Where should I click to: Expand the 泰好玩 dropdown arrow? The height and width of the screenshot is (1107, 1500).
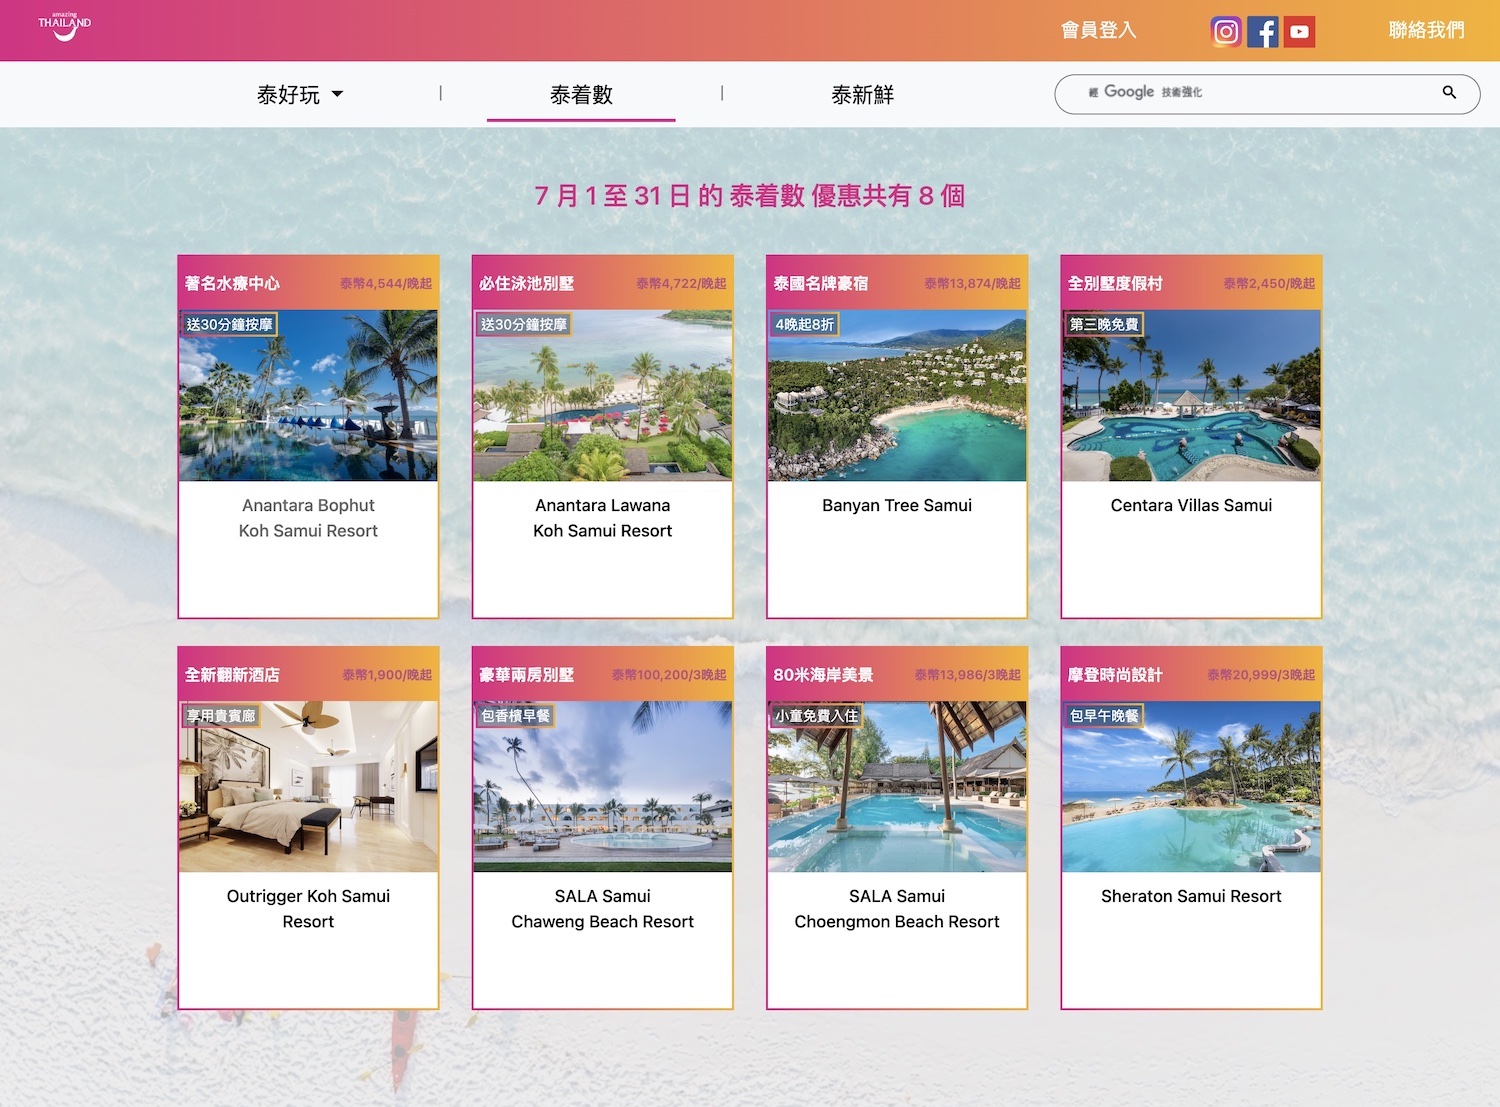point(337,94)
